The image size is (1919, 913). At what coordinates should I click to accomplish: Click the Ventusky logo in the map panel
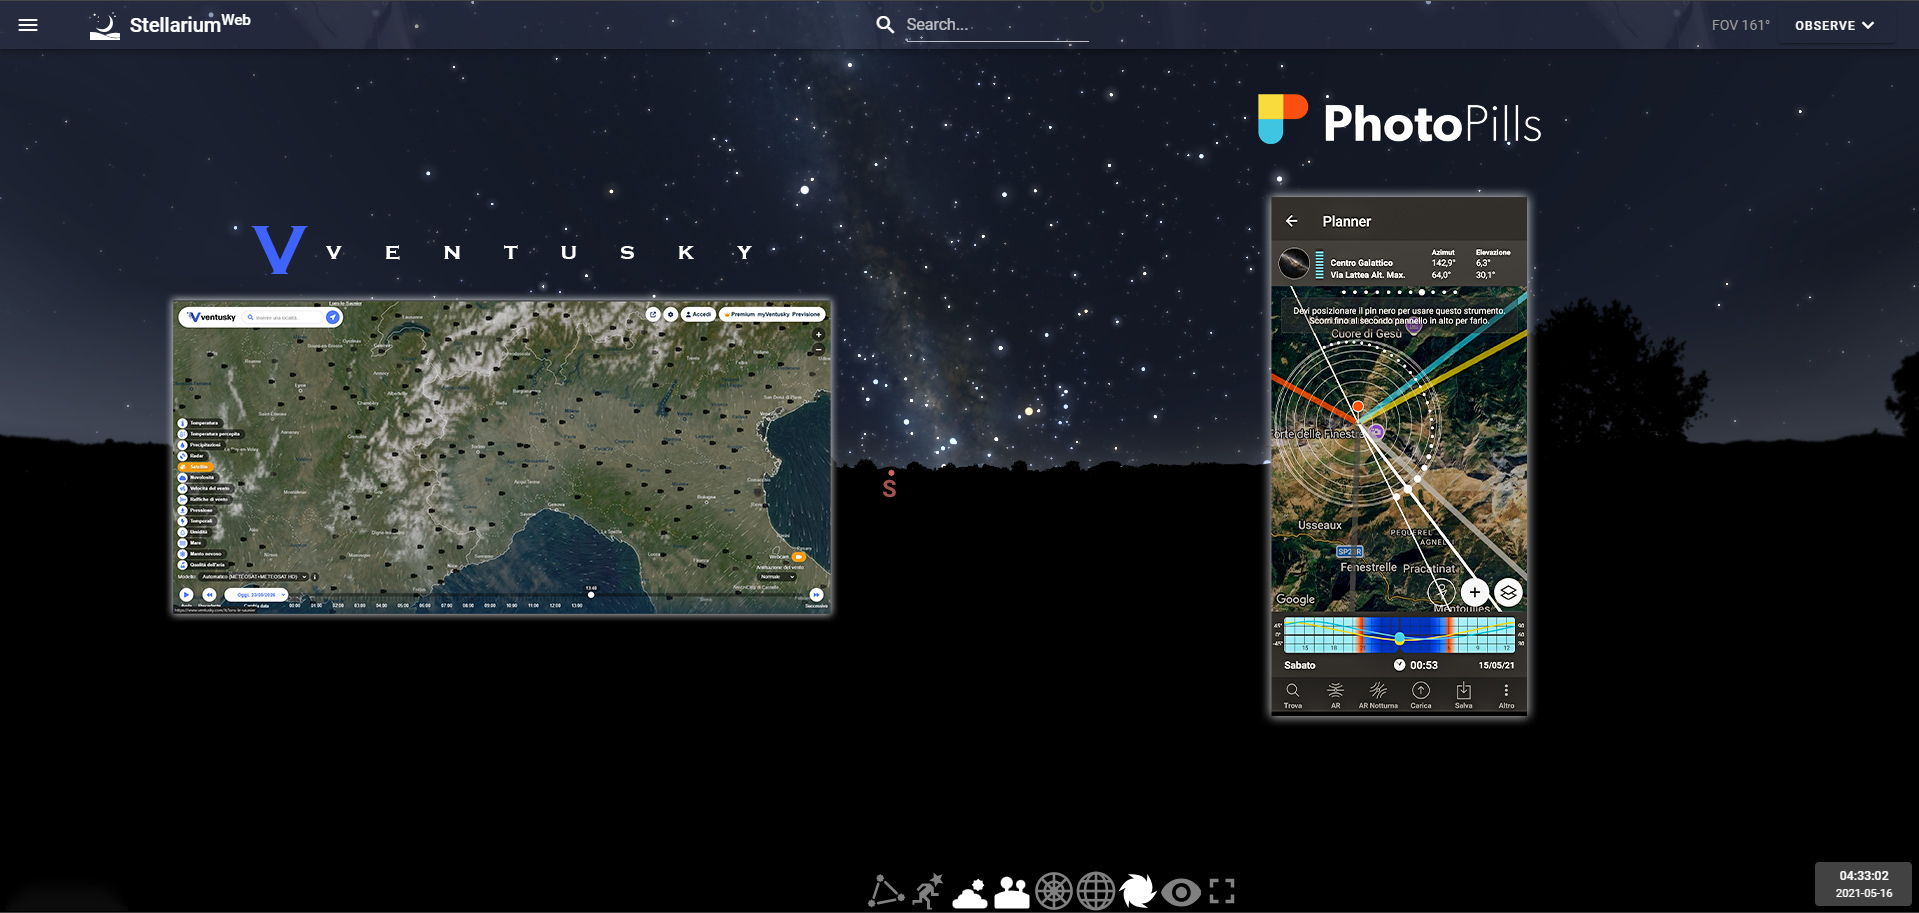tap(212, 317)
